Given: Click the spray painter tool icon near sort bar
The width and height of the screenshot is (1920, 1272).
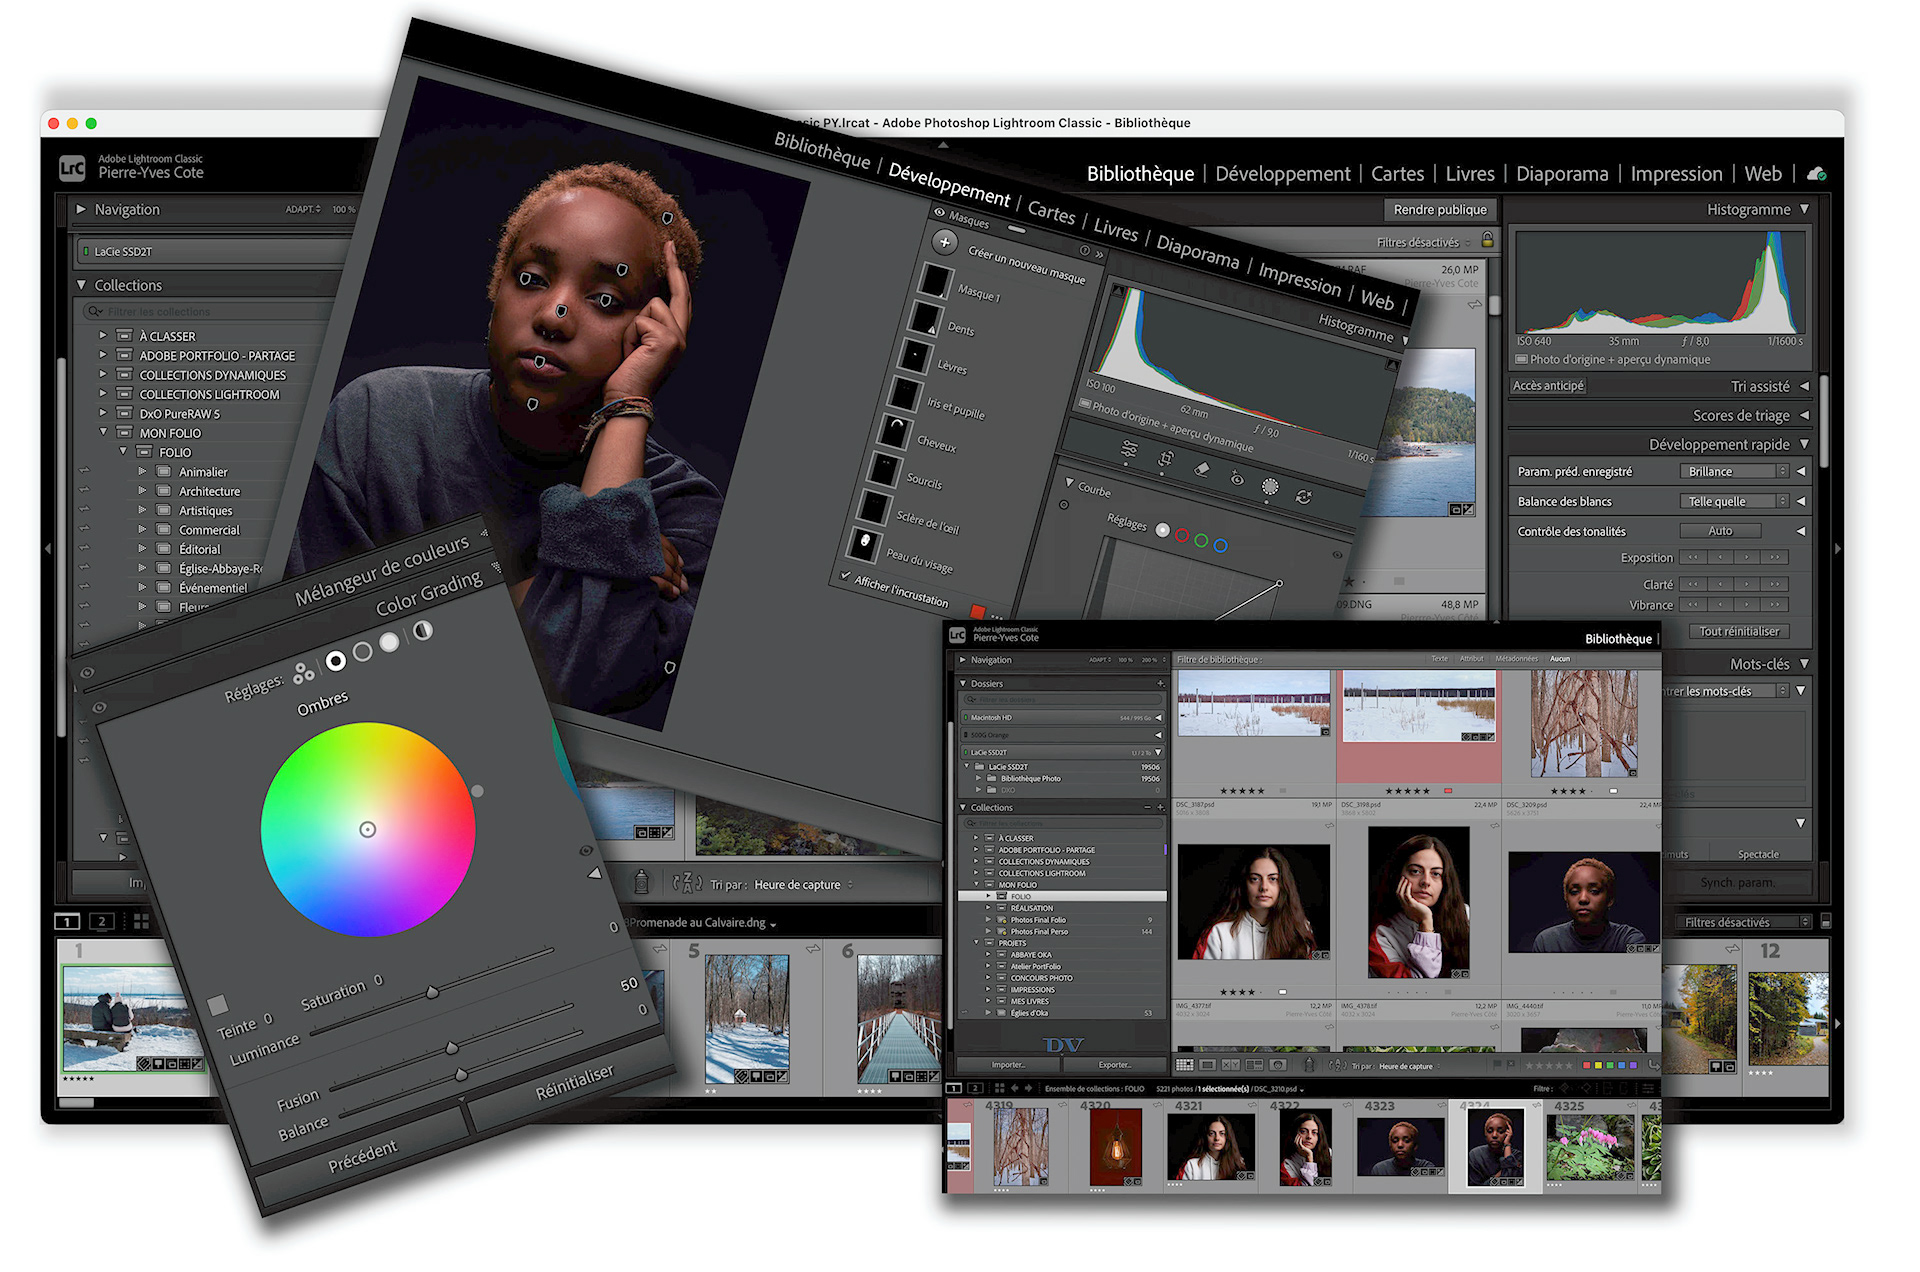Looking at the screenshot, I should click(642, 882).
